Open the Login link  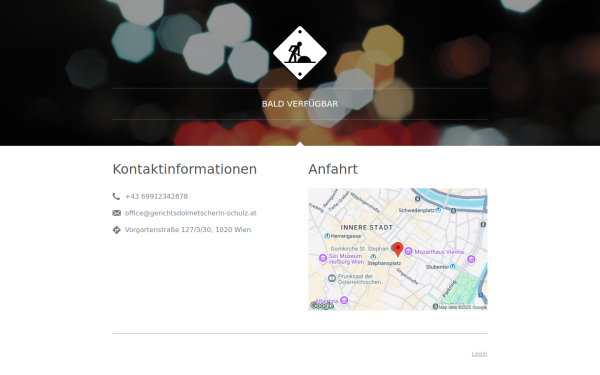[x=479, y=354]
